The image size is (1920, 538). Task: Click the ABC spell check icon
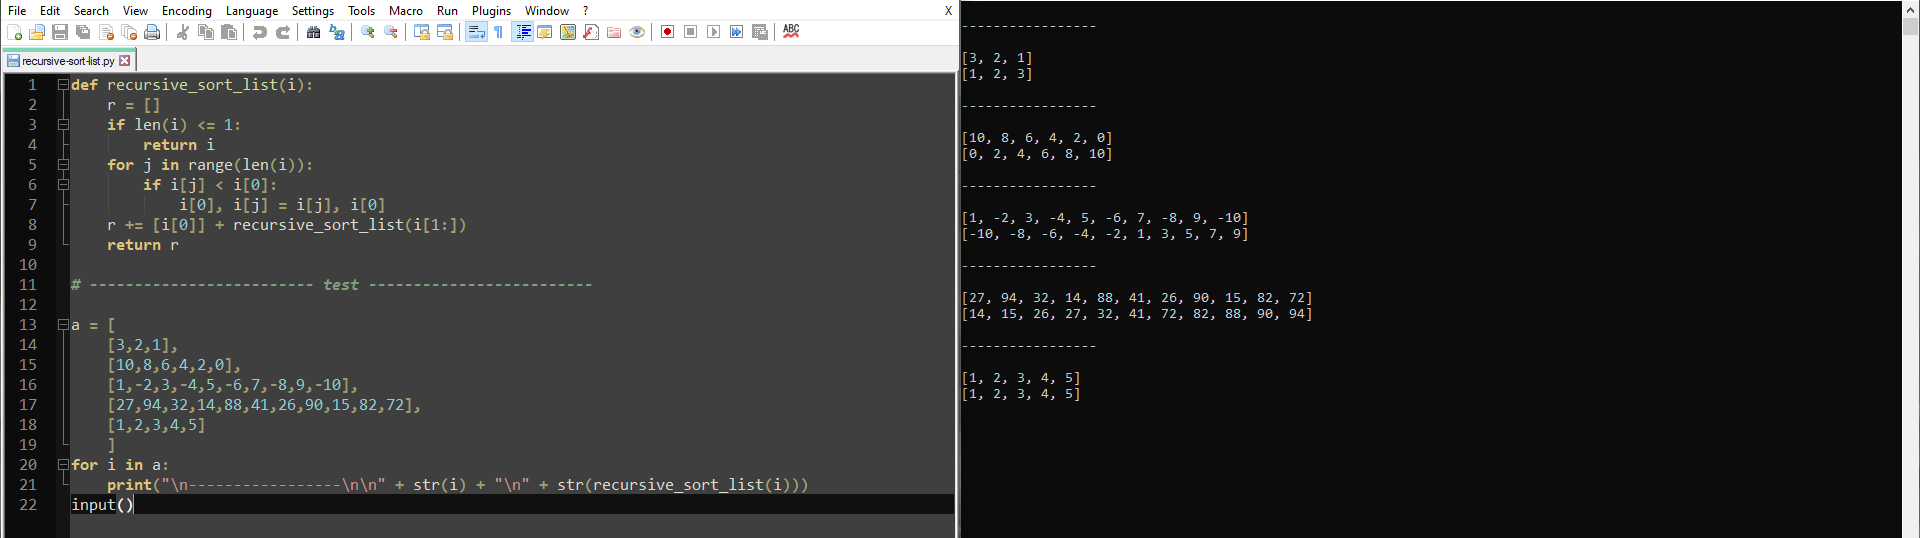pos(791,32)
